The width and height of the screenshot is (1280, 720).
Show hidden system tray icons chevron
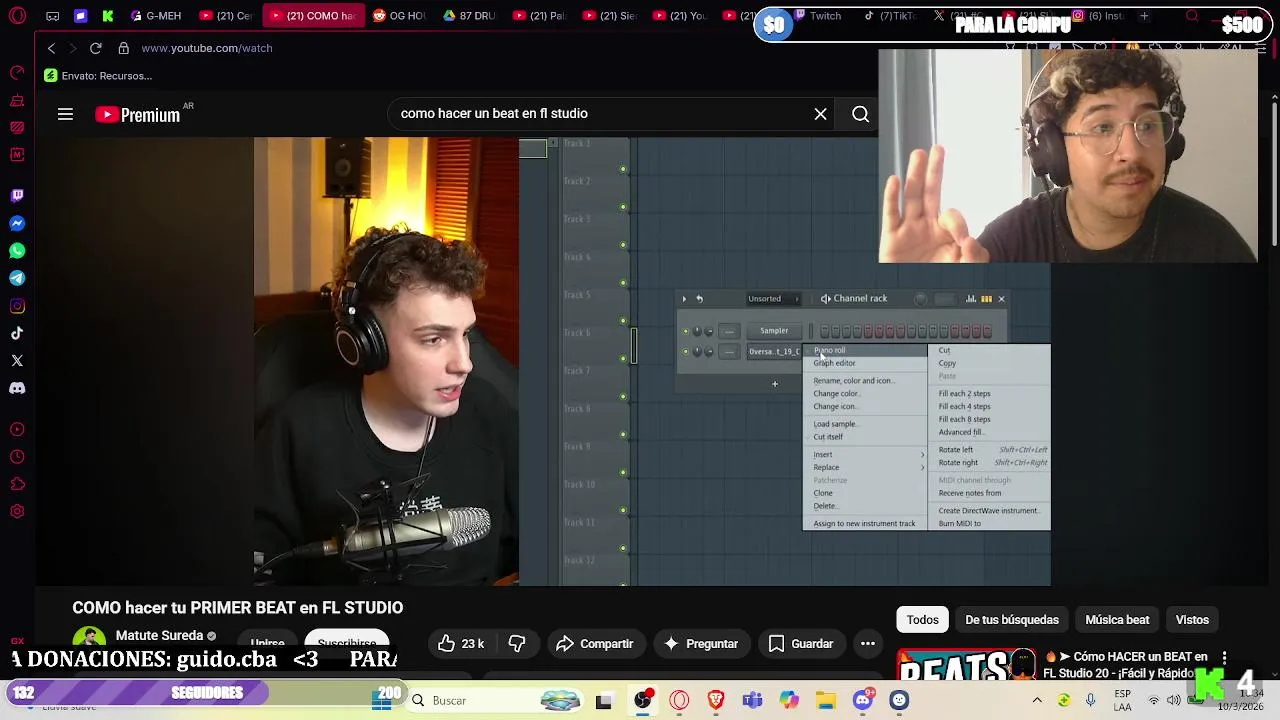tap(1037, 700)
